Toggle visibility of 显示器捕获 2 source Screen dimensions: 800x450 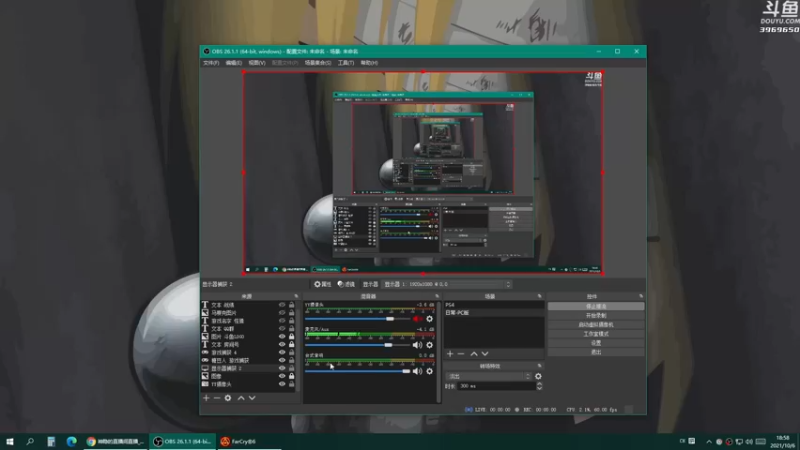(x=282, y=368)
